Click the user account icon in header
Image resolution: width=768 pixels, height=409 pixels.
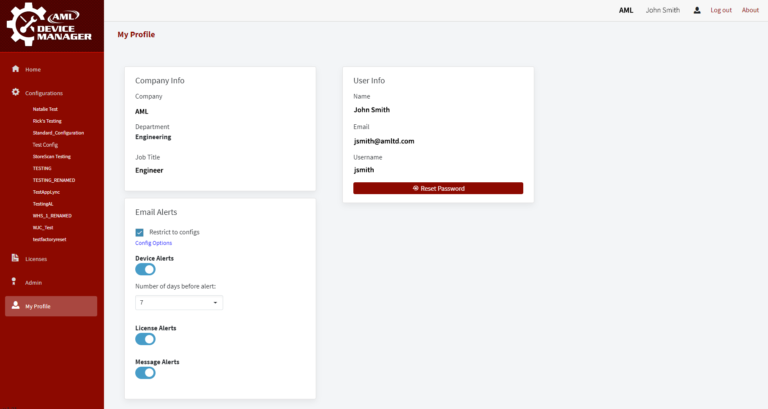pyautogui.click(x=697, y=10)
